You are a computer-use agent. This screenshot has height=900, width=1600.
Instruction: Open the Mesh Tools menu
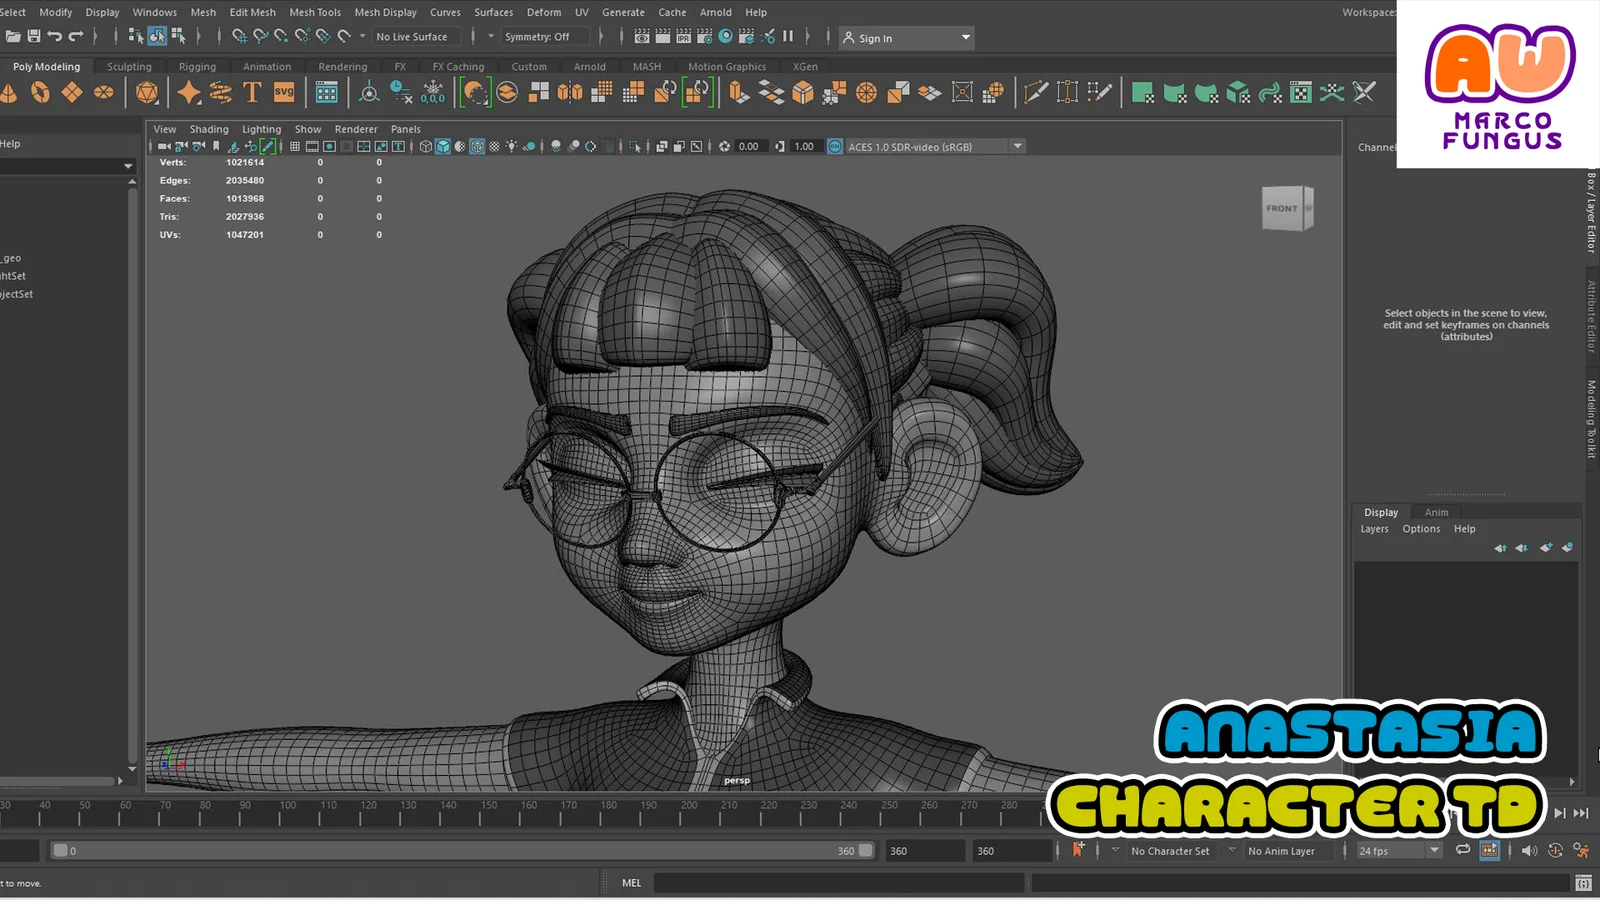tap(315, 12)
